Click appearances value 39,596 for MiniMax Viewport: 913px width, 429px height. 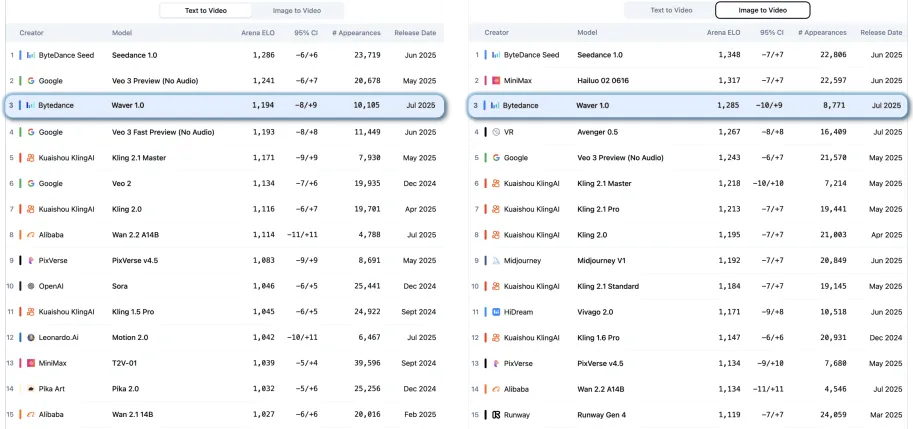(x=367, y=363)
